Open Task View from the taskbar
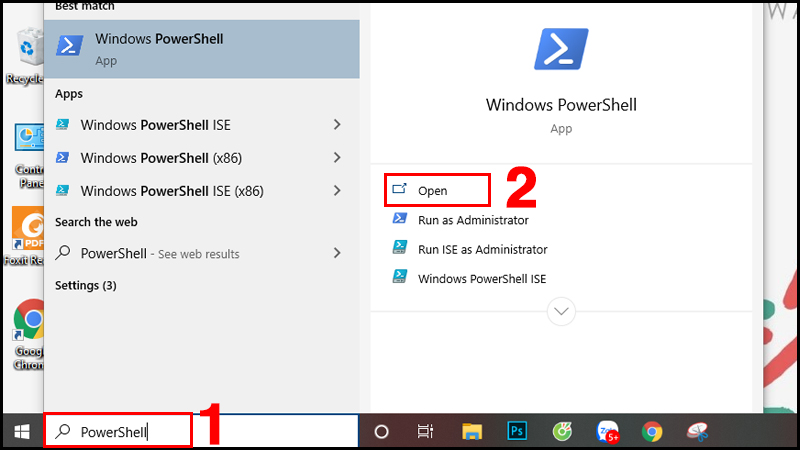 (x=424, y=432)
